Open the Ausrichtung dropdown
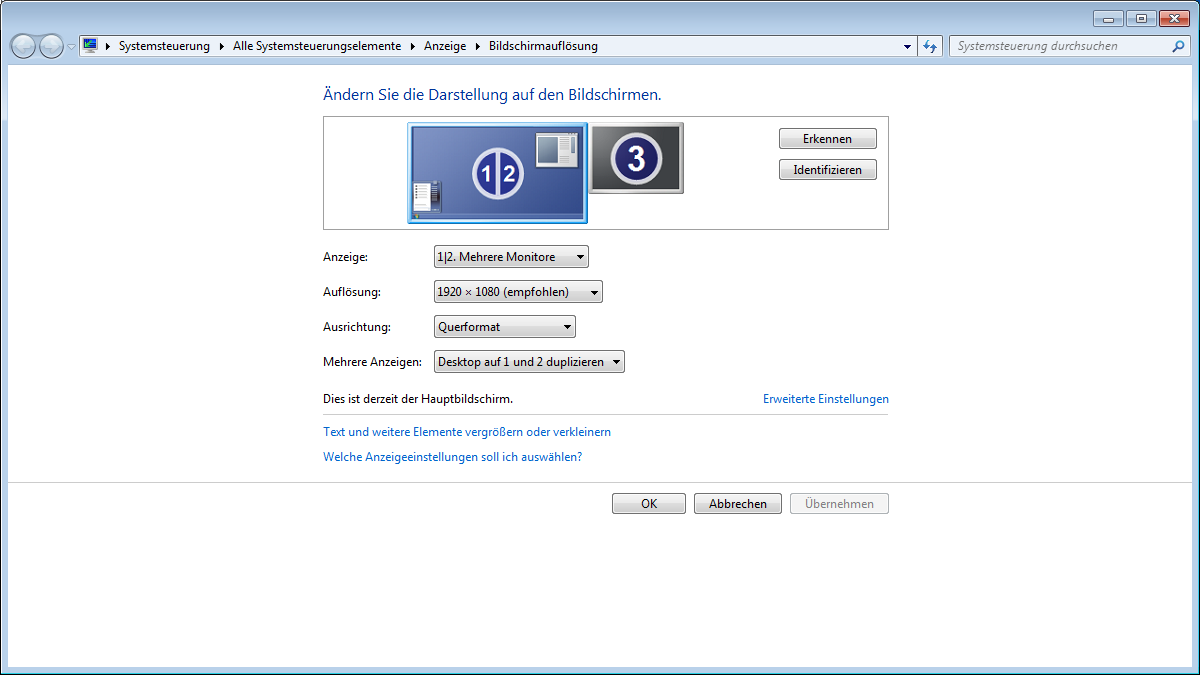 tap(505, 327)
